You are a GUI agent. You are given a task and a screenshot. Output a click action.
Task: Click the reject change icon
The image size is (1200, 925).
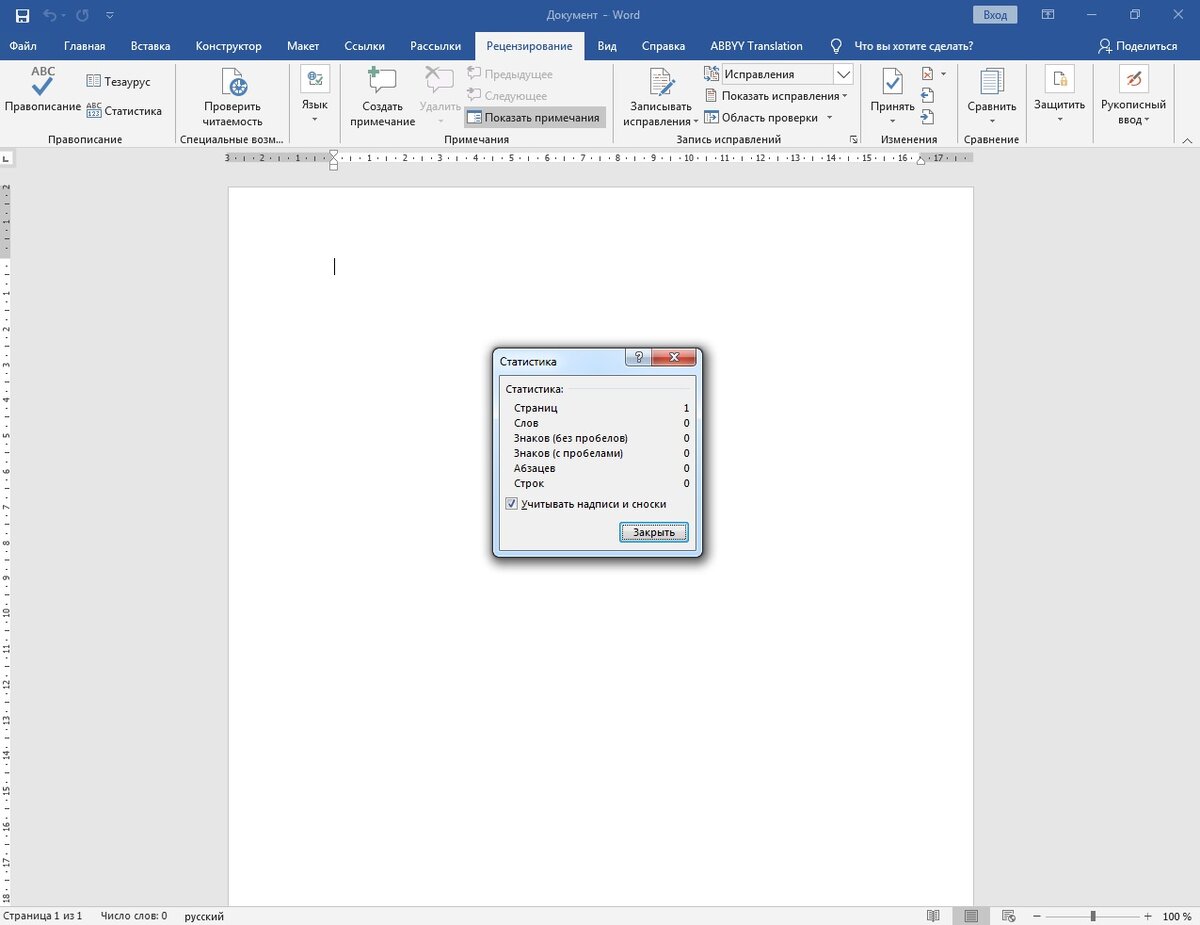click(x=927, y=74)
